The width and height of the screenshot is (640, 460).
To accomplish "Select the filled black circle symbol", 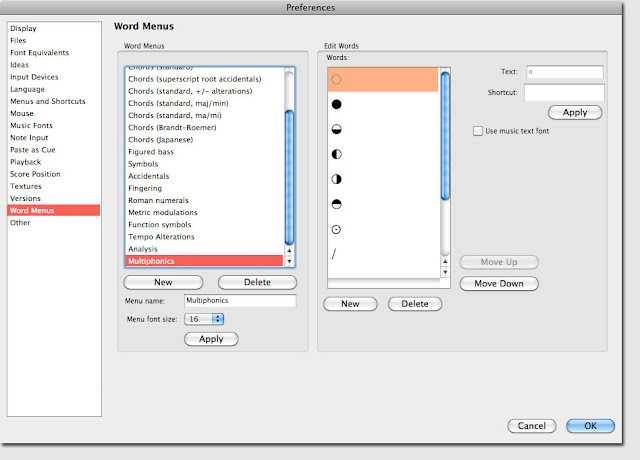I will (336, 104).
